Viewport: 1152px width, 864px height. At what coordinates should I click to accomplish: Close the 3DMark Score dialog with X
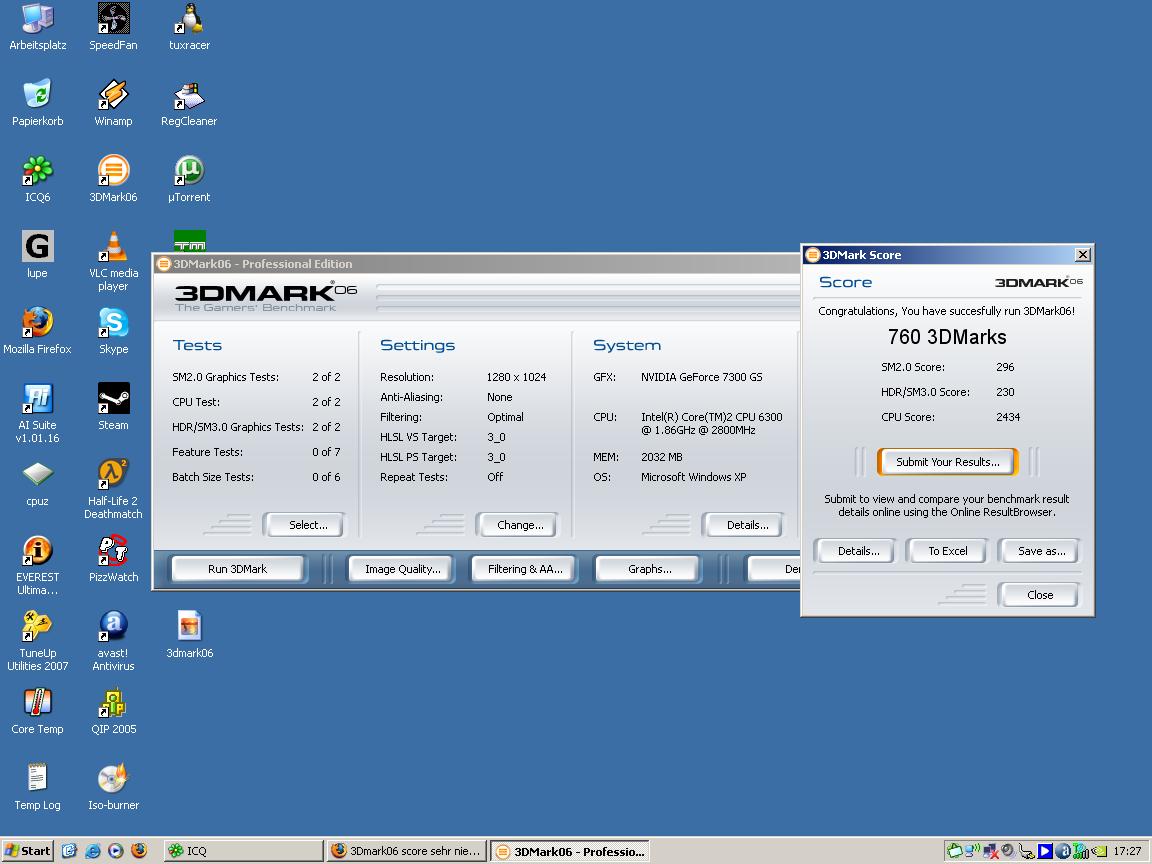click(1082, 255)
